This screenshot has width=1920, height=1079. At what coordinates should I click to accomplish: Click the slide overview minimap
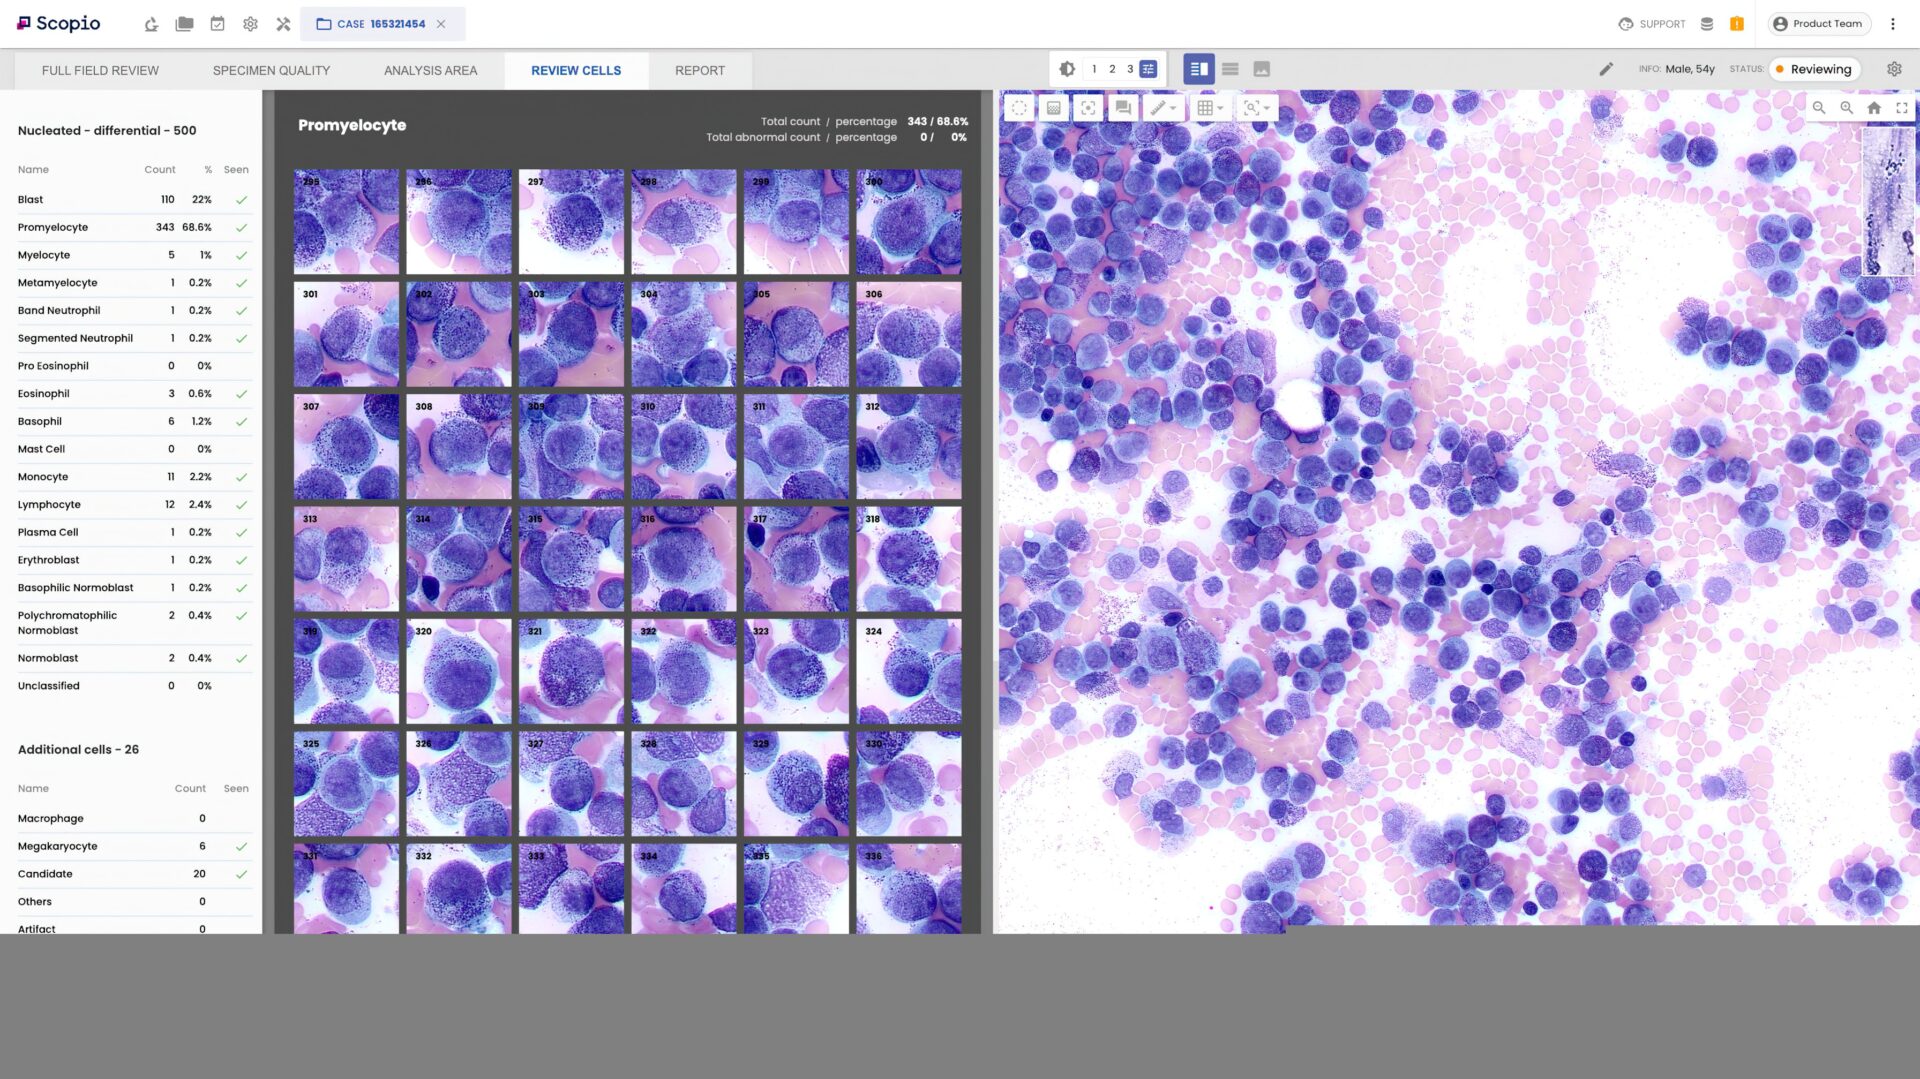[x=1888, y=200]
